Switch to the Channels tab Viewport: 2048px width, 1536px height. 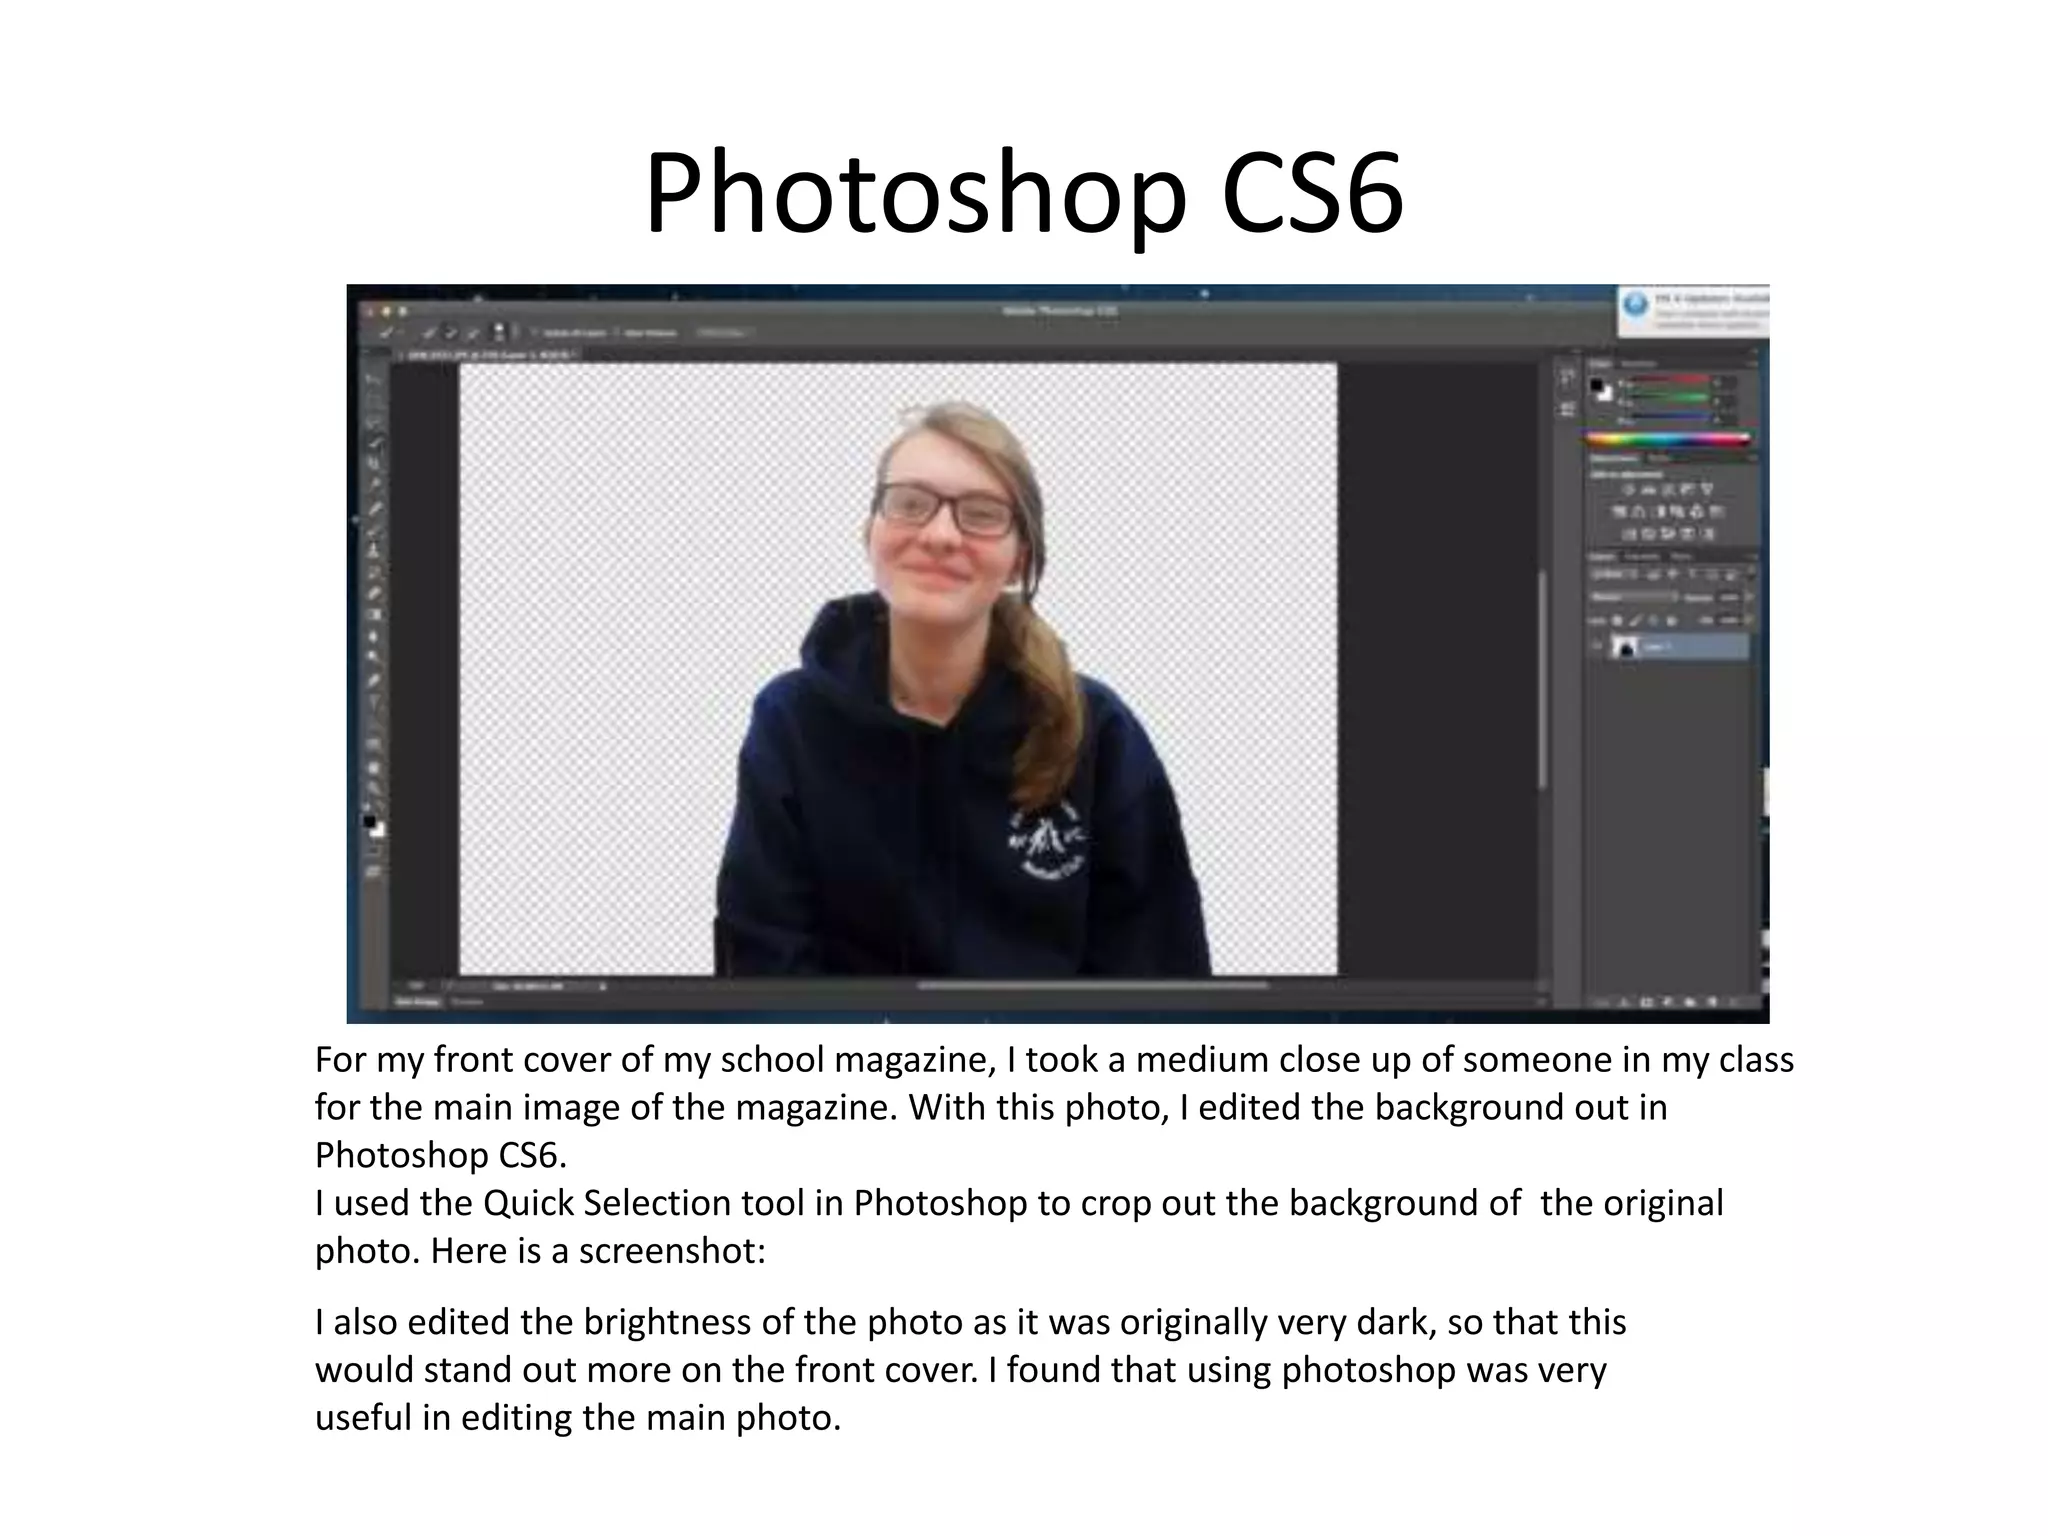point(1641,557)
